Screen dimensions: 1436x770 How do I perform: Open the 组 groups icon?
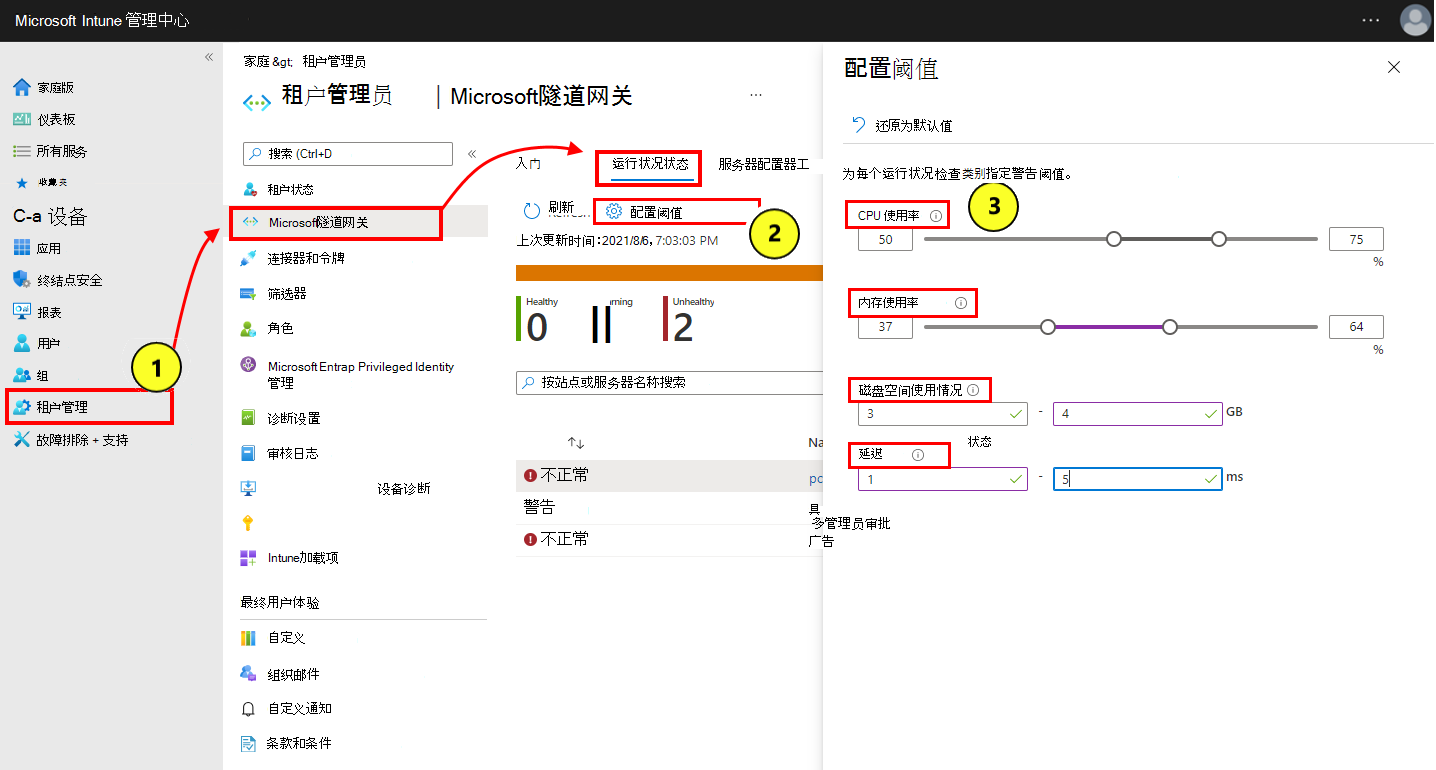pos(22,375)
